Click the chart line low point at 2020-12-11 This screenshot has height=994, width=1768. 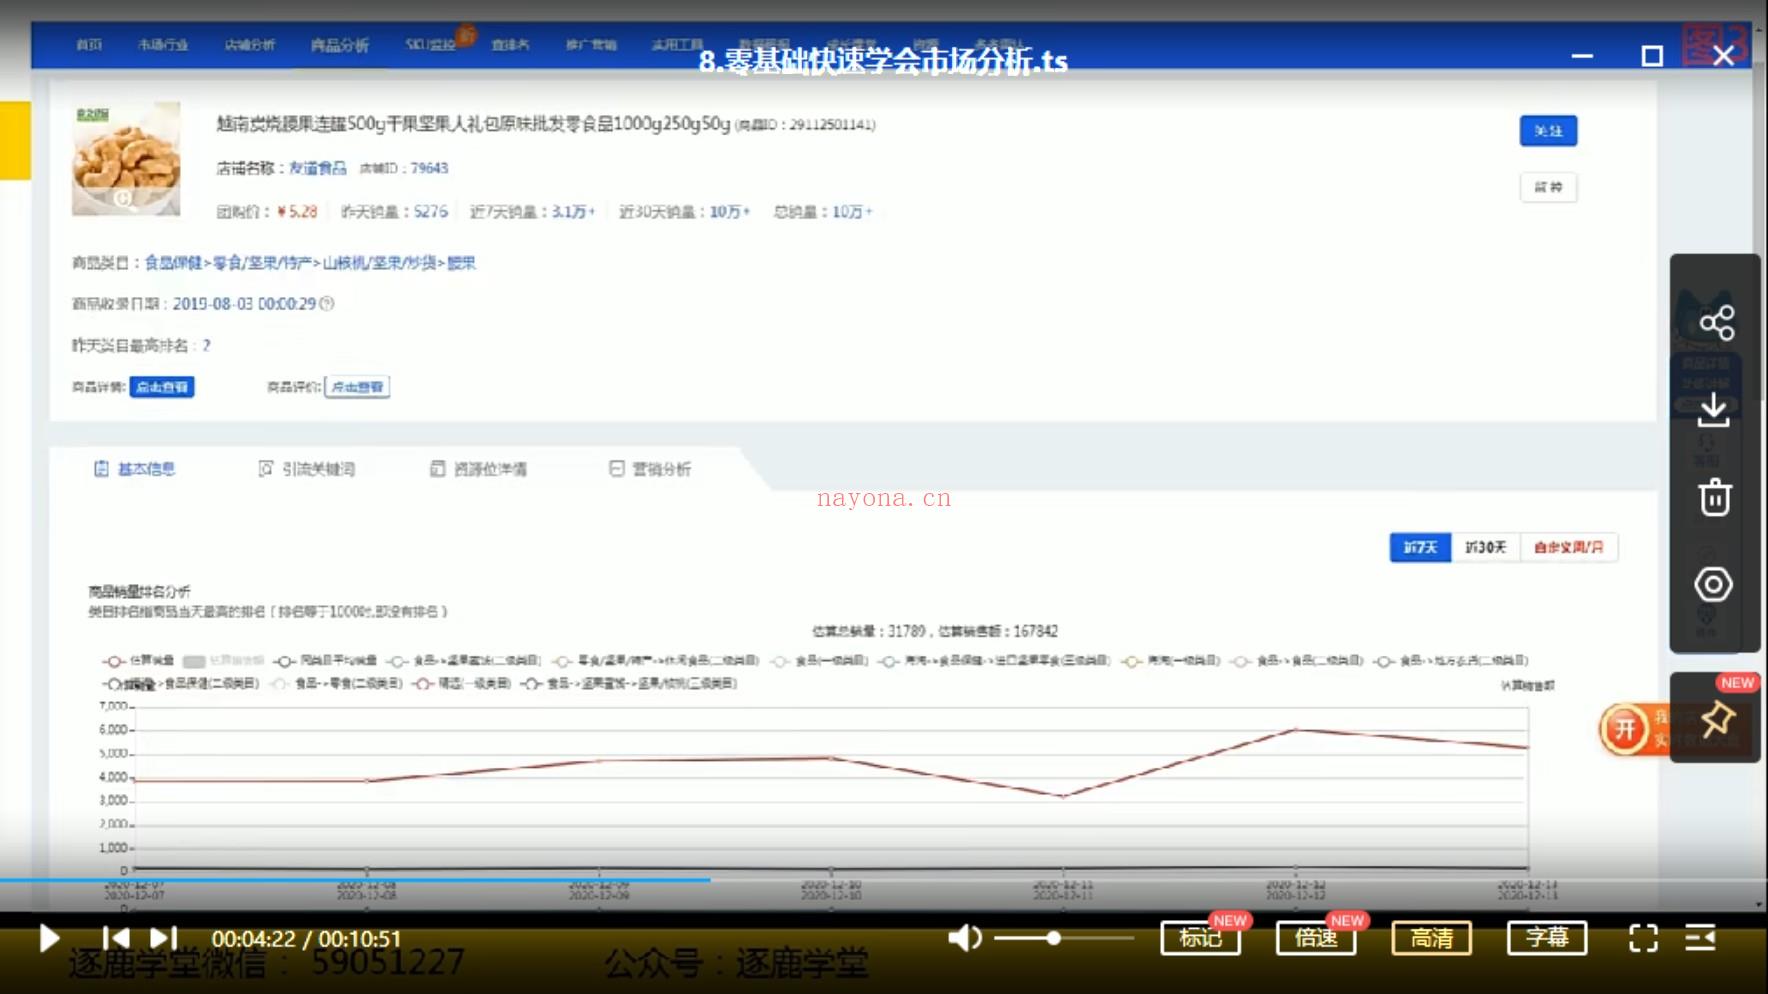point(1063,796)
